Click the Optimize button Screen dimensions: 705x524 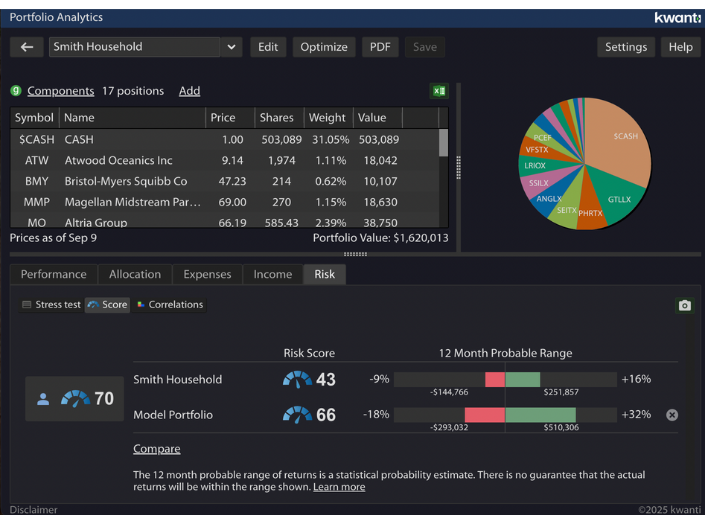point(324,47)
